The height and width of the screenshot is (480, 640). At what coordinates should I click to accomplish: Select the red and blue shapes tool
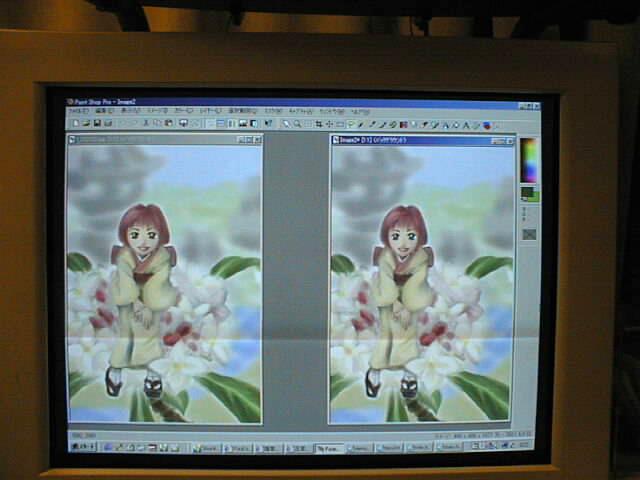pyautogui.click(x=487, y=126)
